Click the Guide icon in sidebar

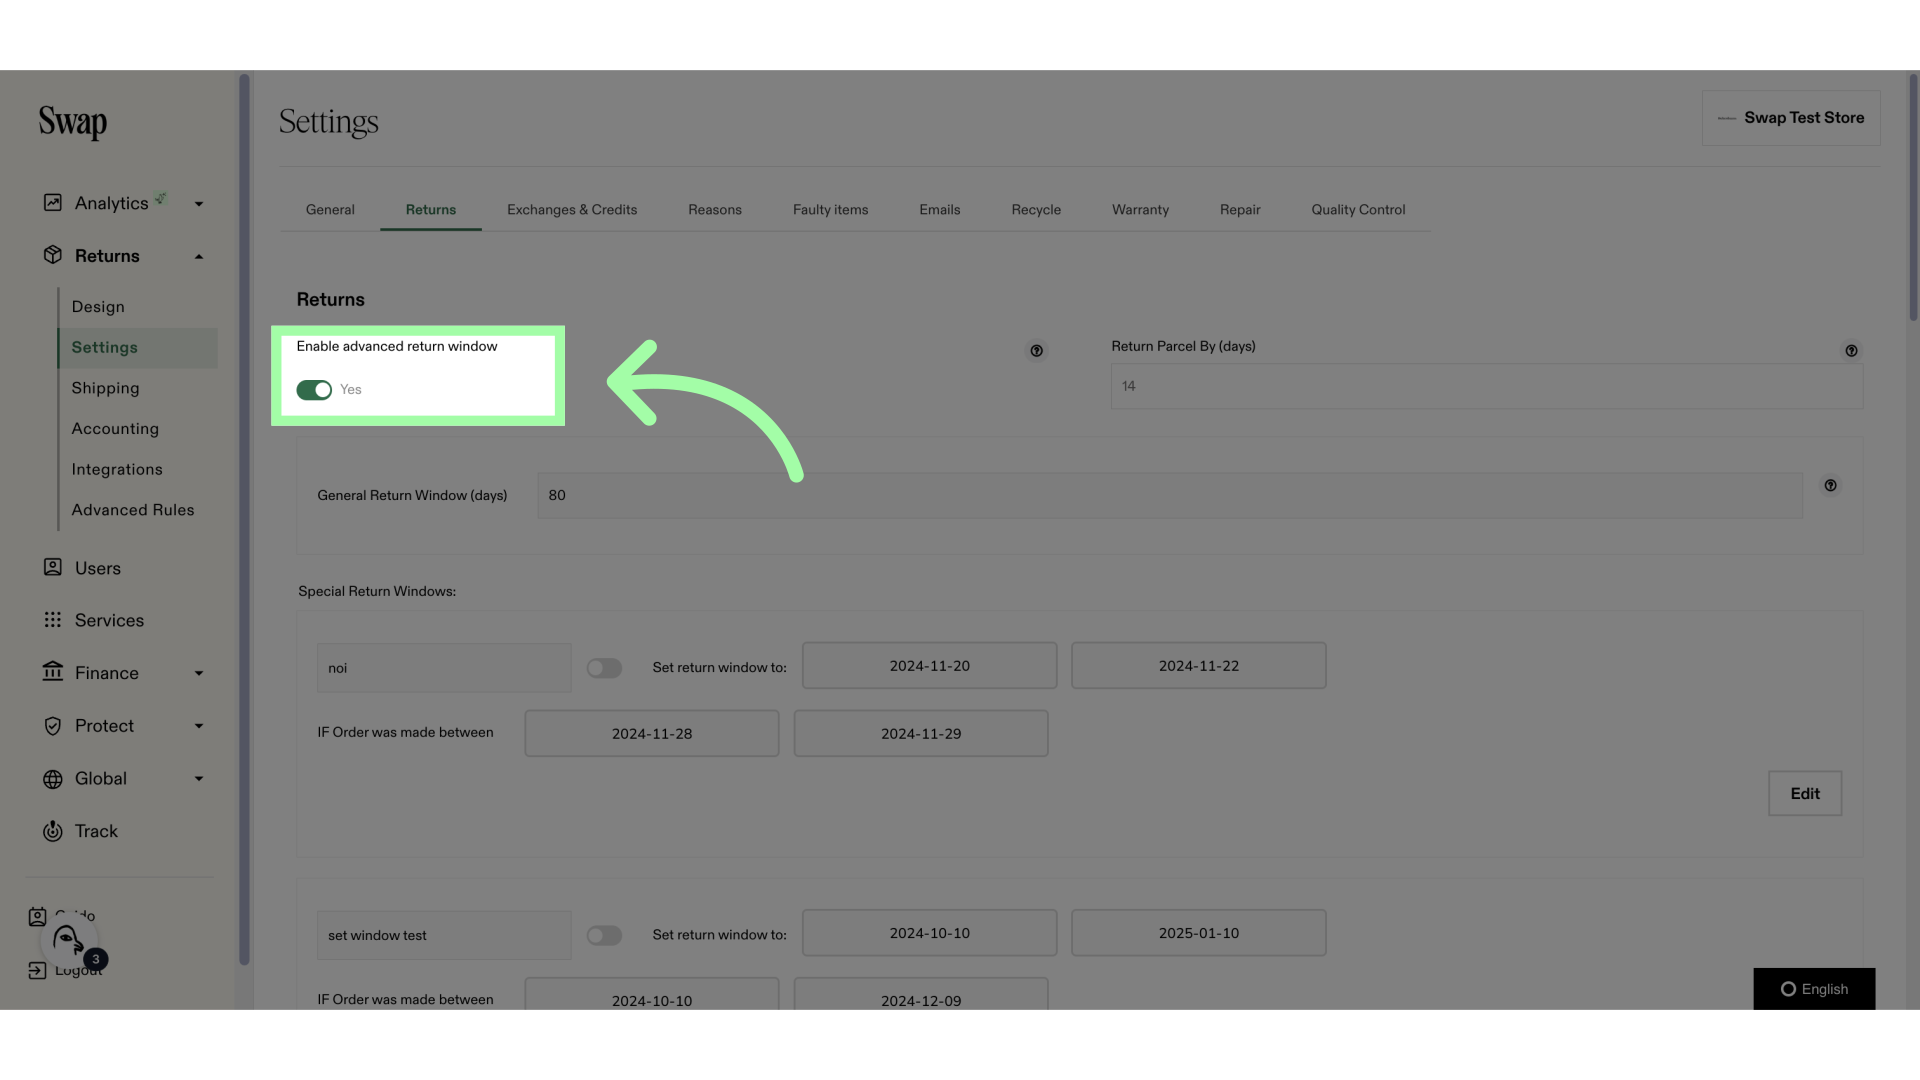(37, 916)
